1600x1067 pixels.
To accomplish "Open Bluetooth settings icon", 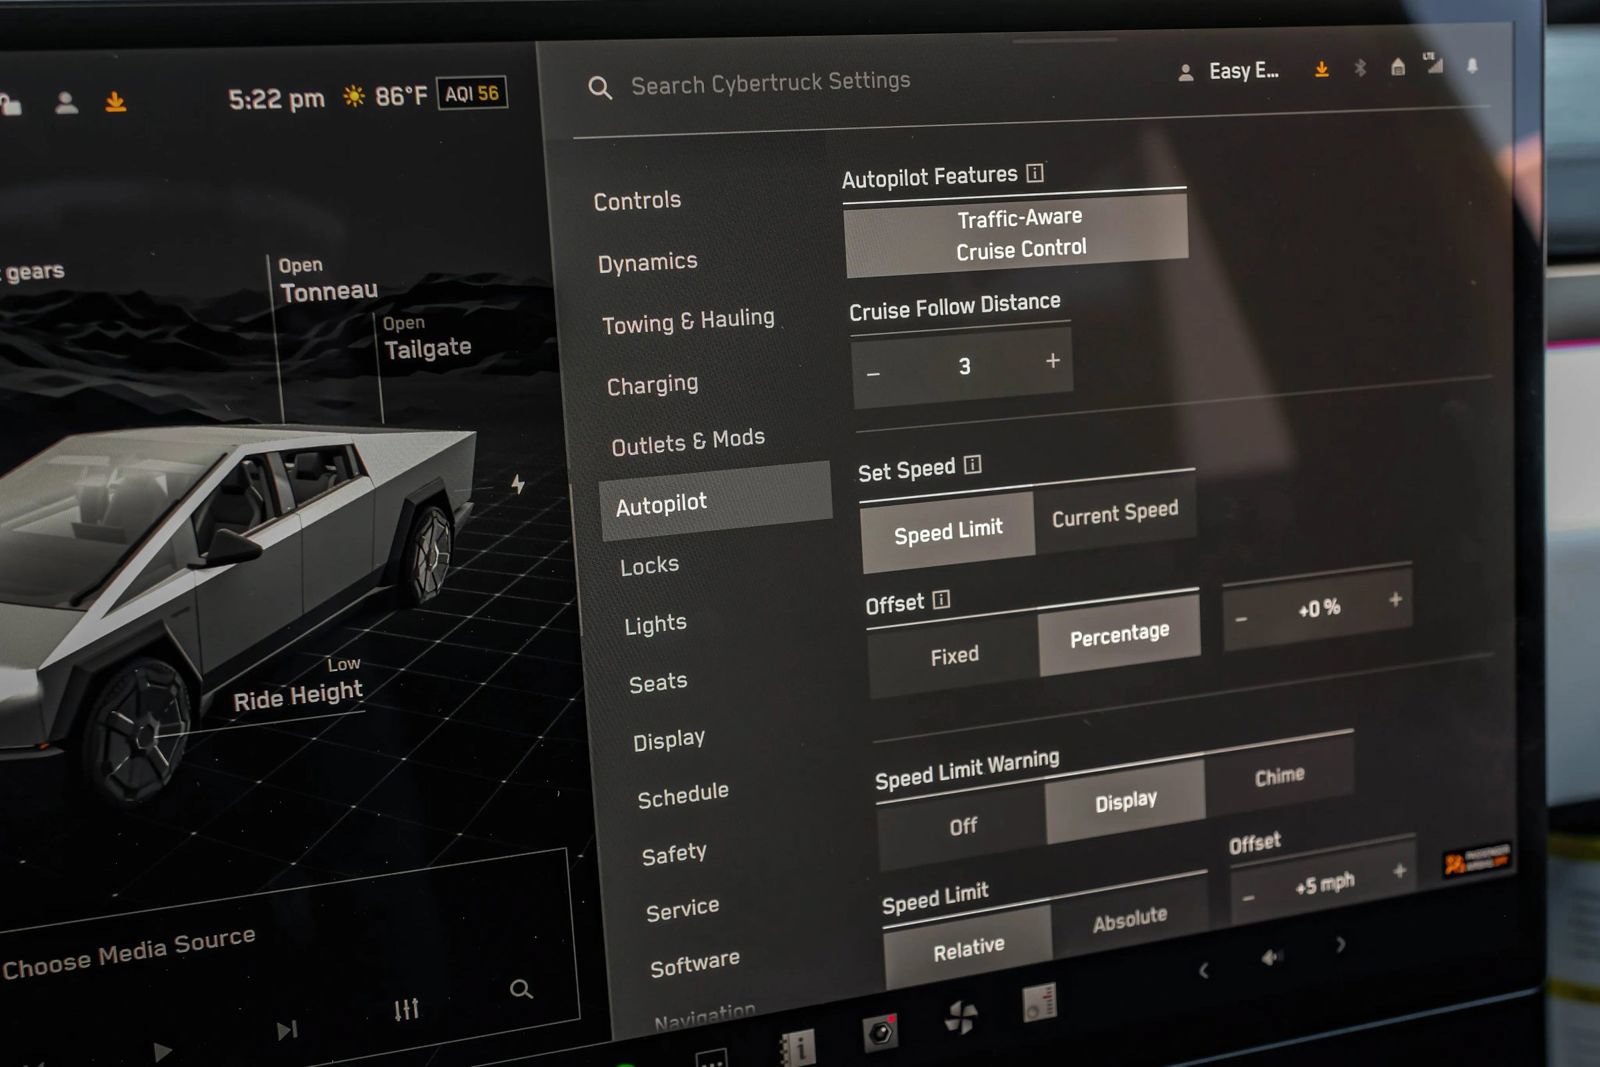I will coord(1360,68).
